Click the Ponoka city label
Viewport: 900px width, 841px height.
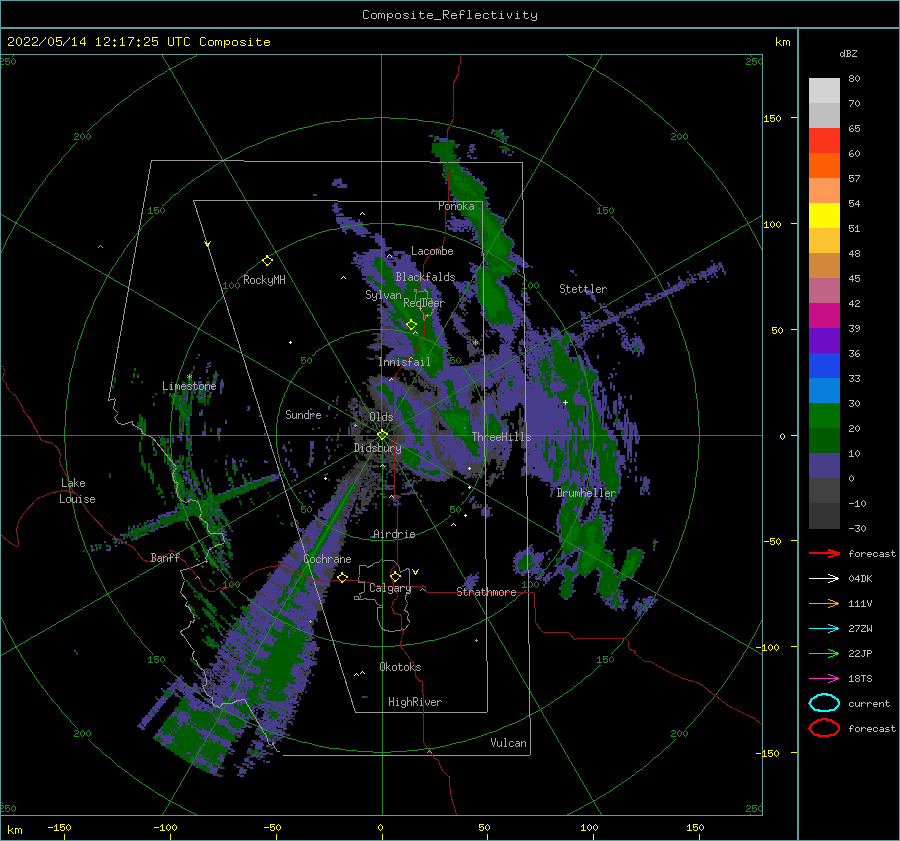456,206
